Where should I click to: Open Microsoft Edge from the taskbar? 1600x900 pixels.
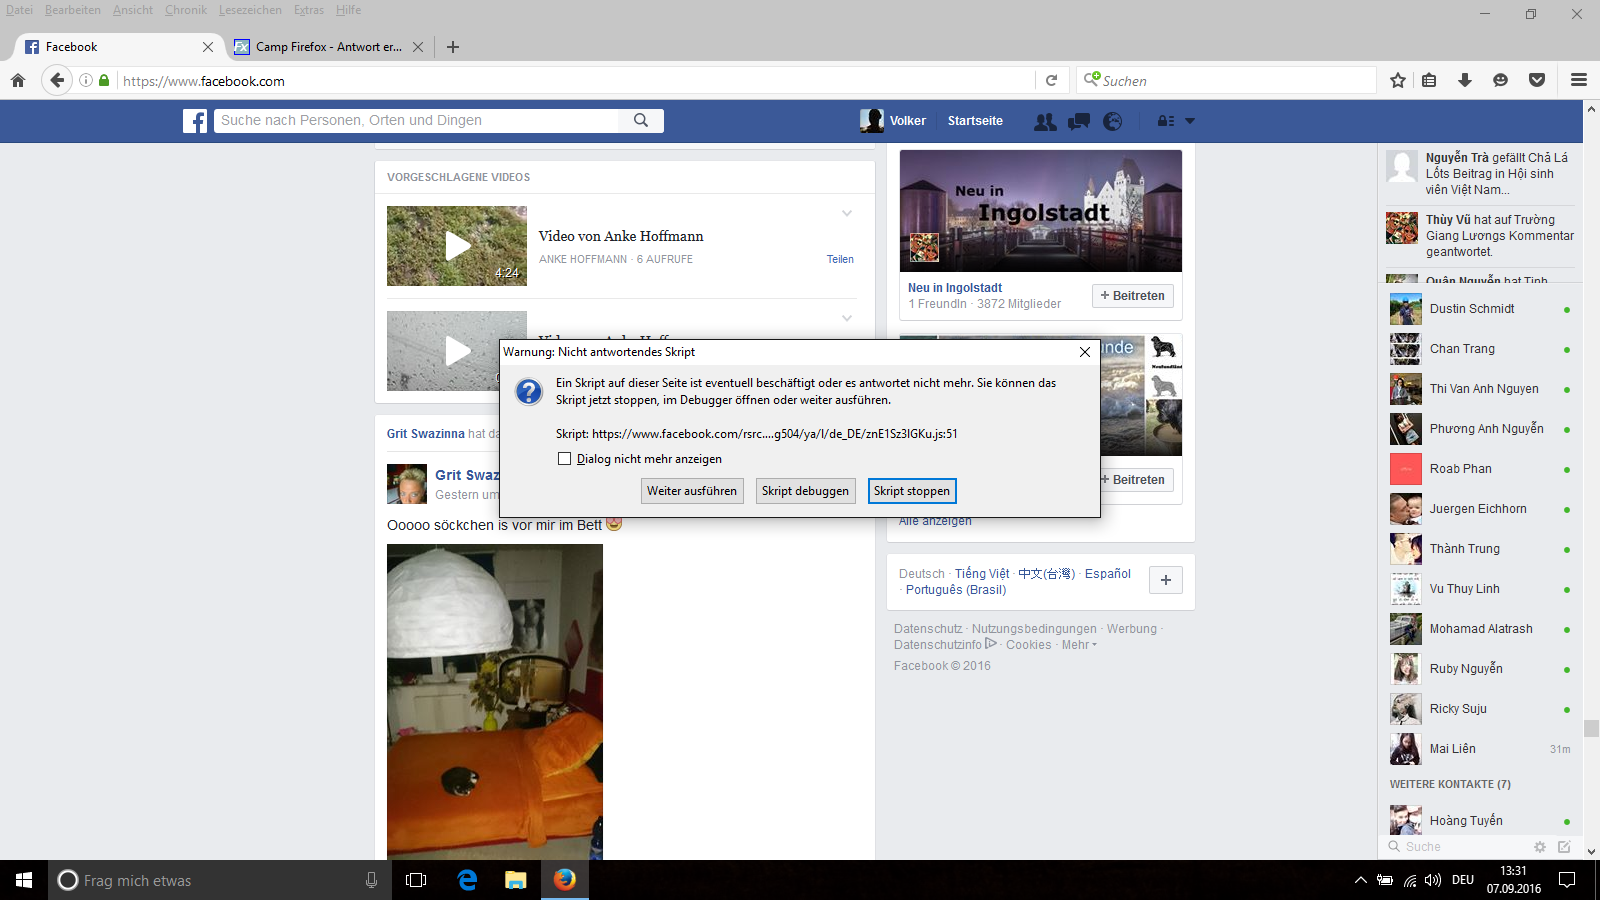[467, 880]
